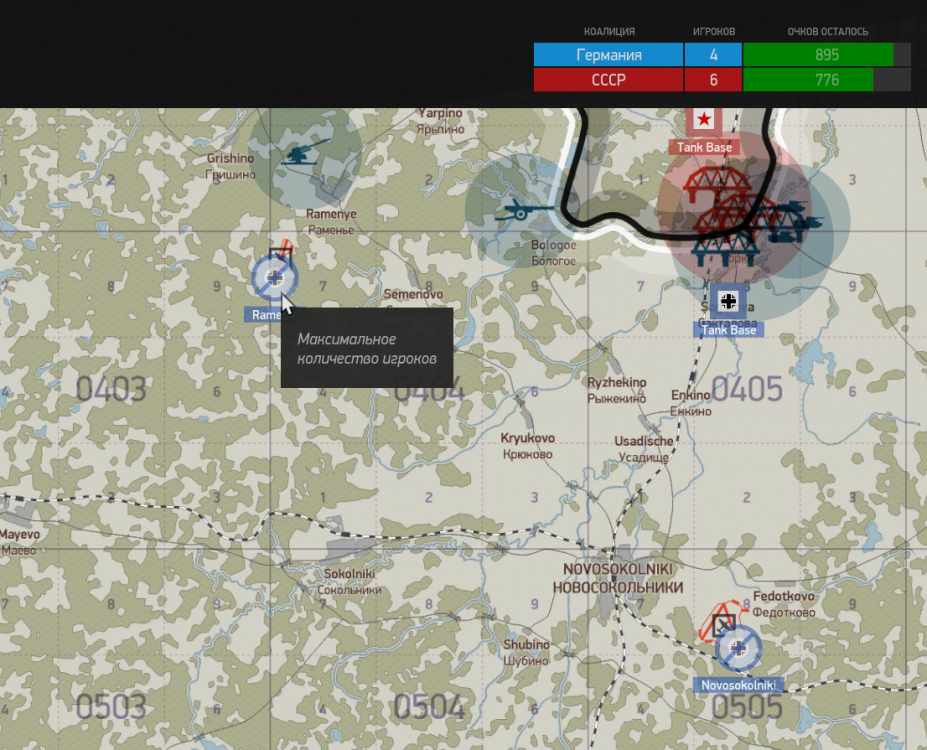Click the NOVOSOKOLNIKI city label

tap(617, 578)
